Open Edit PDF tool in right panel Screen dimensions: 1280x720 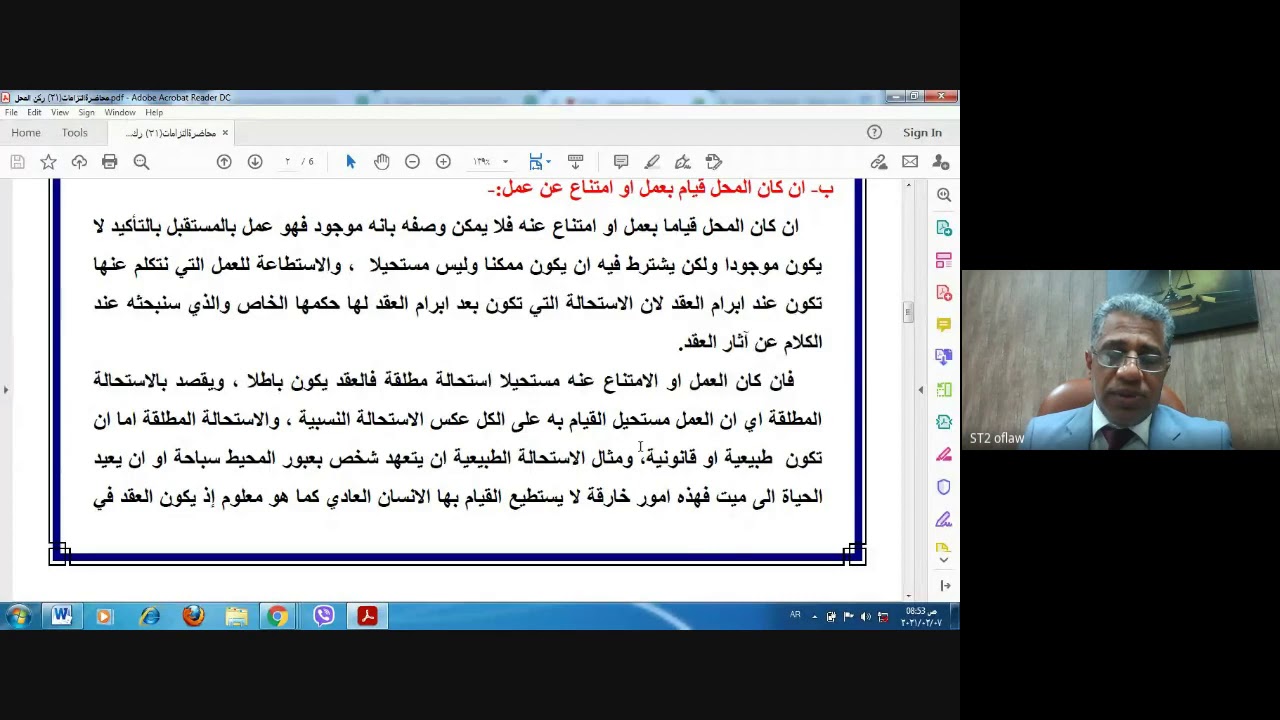(944, 260)
